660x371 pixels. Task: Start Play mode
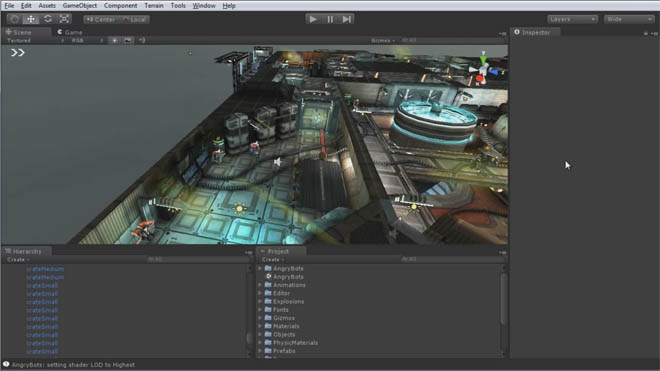pos(313,19)
